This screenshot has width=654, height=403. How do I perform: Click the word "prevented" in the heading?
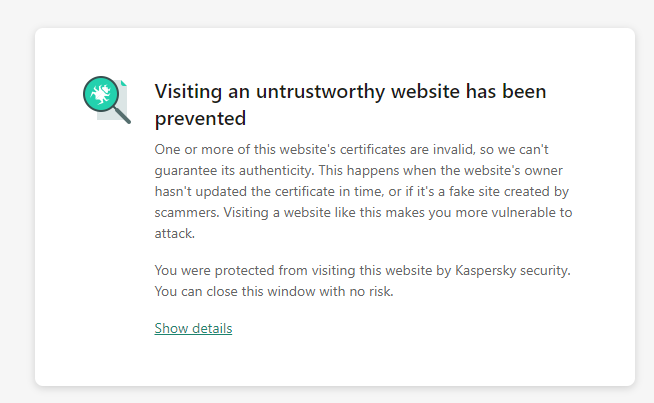[200, 118]
